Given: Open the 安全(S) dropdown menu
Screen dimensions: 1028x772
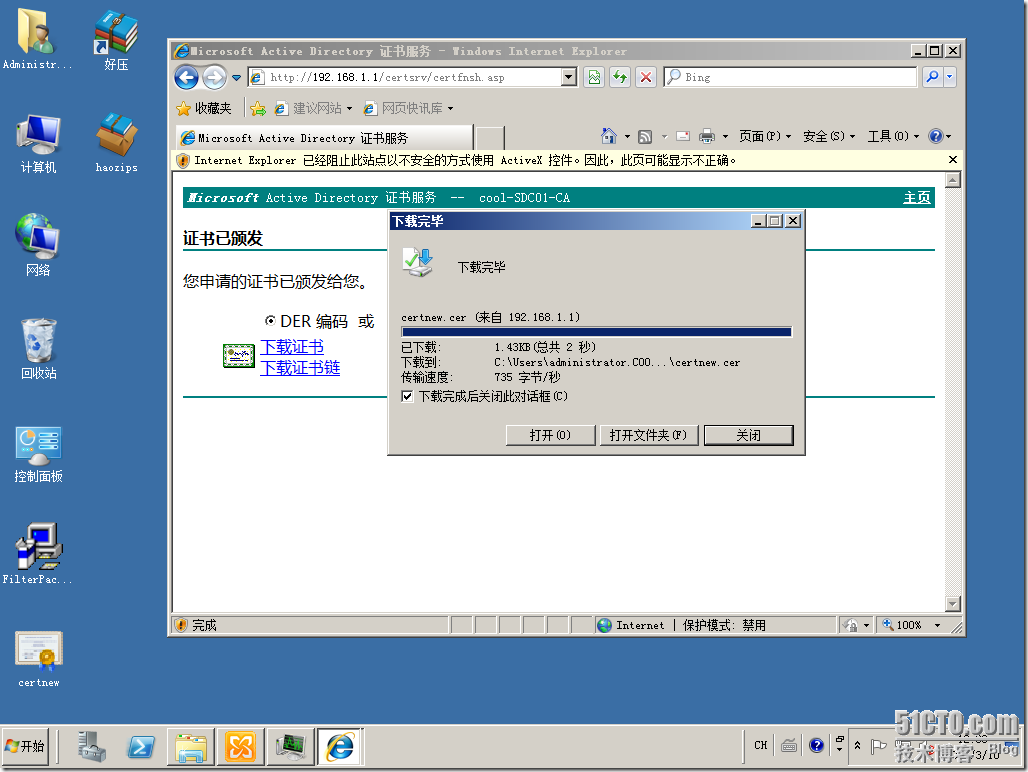Looking at the screenshot, I should 826,136.
